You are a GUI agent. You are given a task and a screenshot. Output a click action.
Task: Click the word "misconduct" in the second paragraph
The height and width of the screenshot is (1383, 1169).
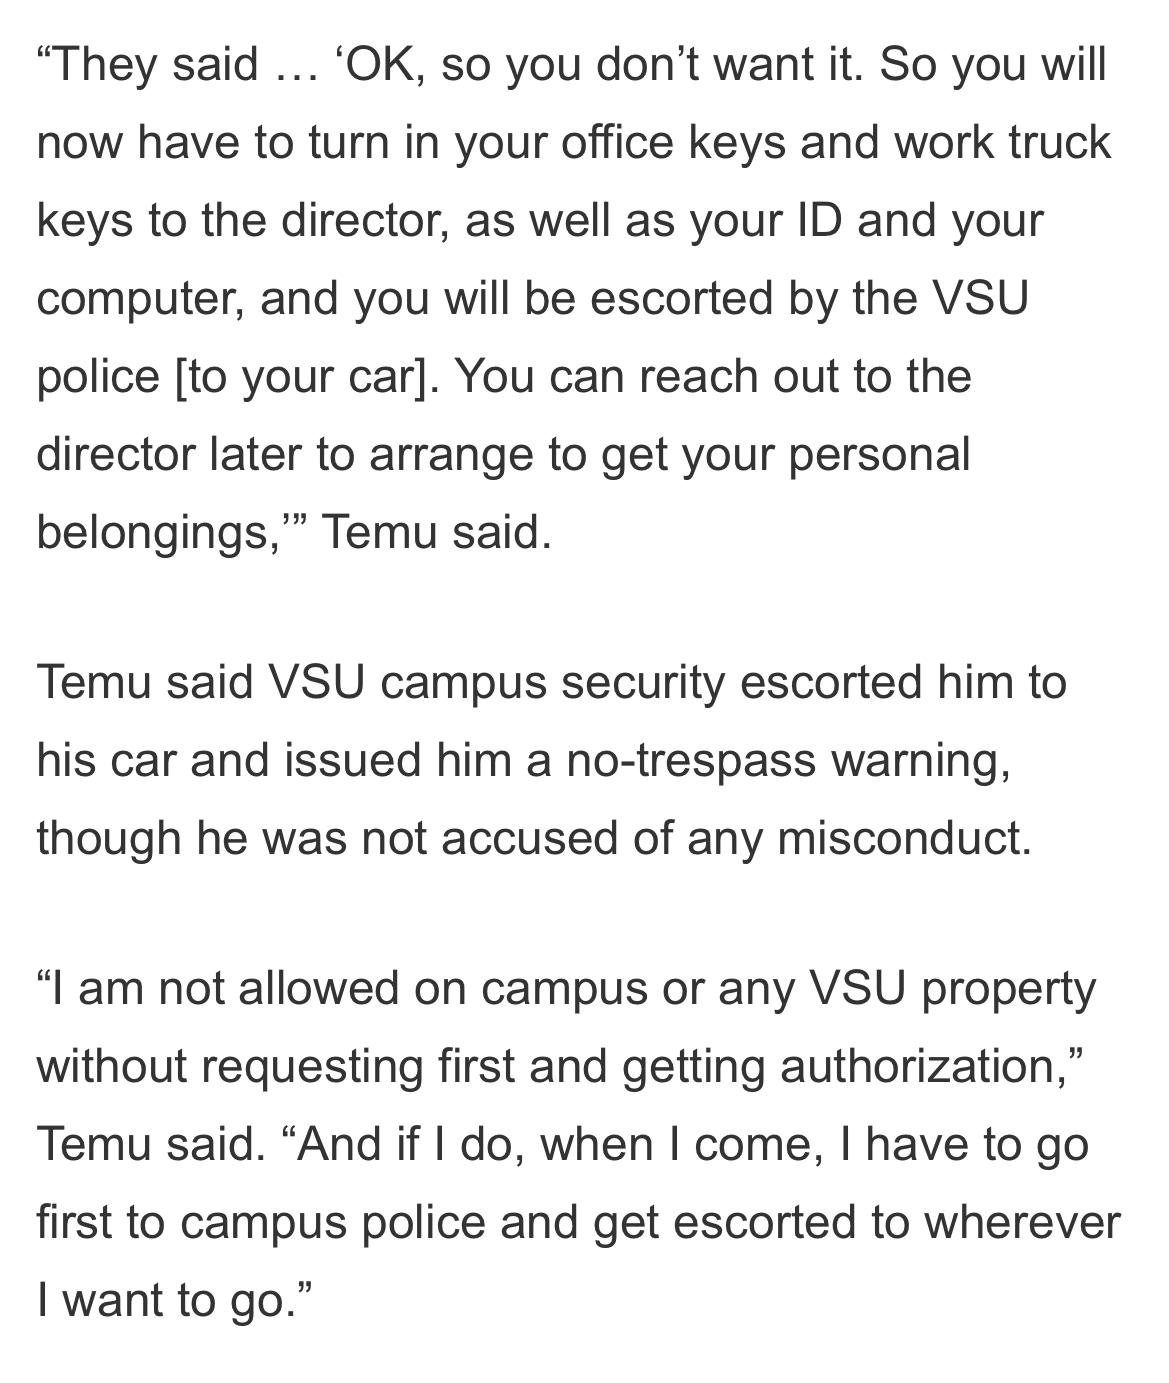pyautogui.click(x=903, y=838)
